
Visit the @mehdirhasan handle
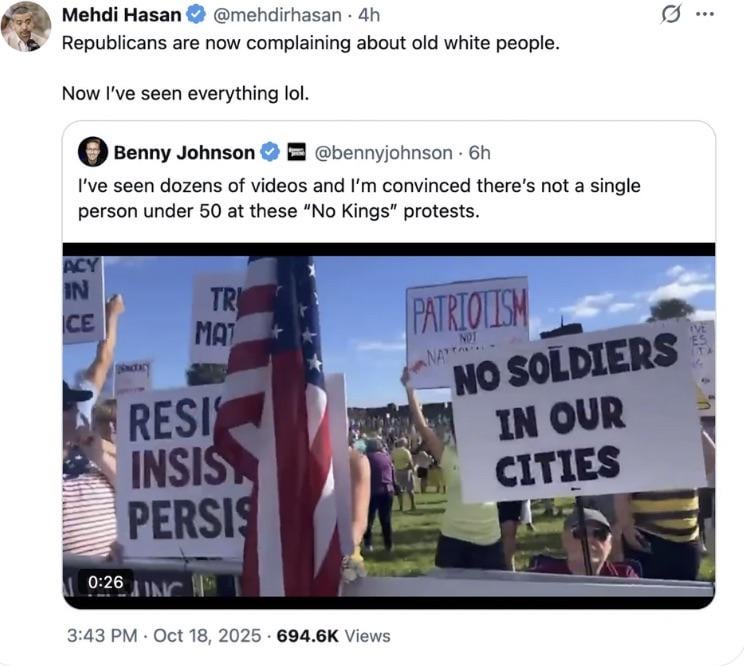point(277,16)
